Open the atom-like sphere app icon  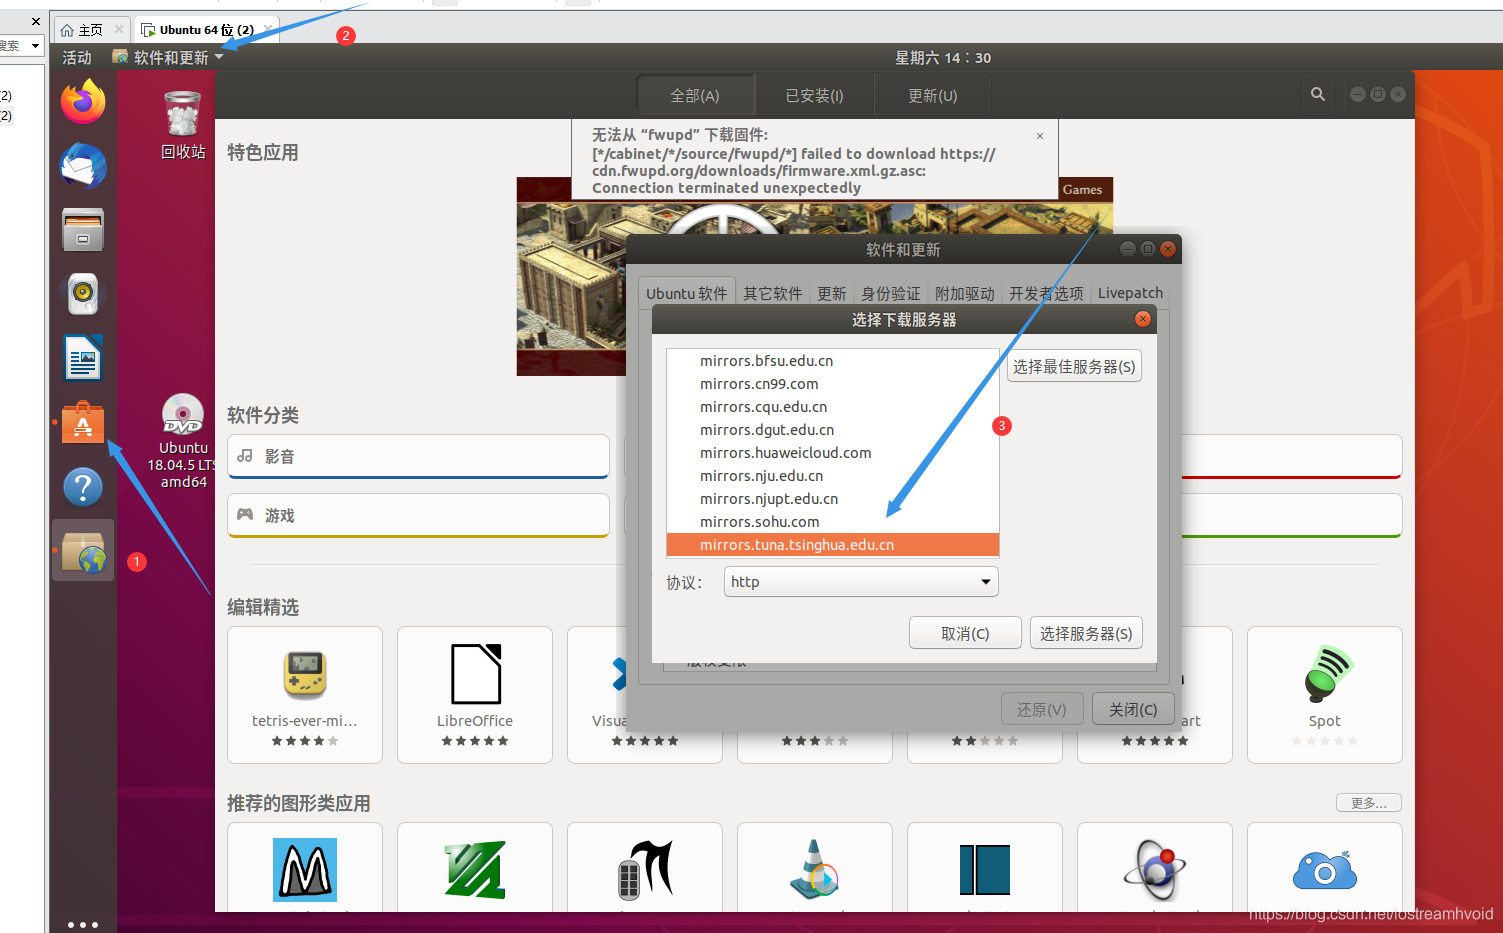(x=1155, y=869)
